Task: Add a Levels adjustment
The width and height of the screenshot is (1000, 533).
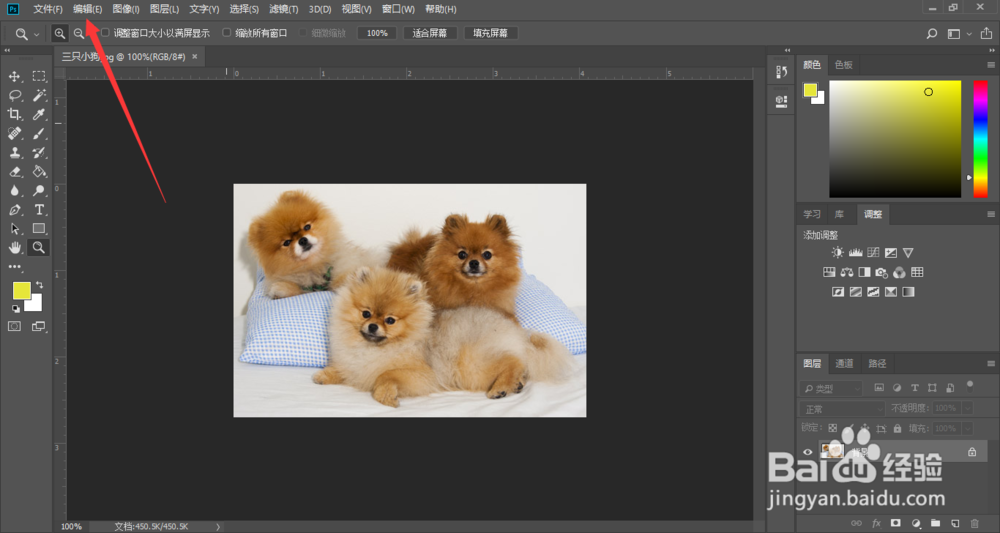Action: click(x=855, y=252)
